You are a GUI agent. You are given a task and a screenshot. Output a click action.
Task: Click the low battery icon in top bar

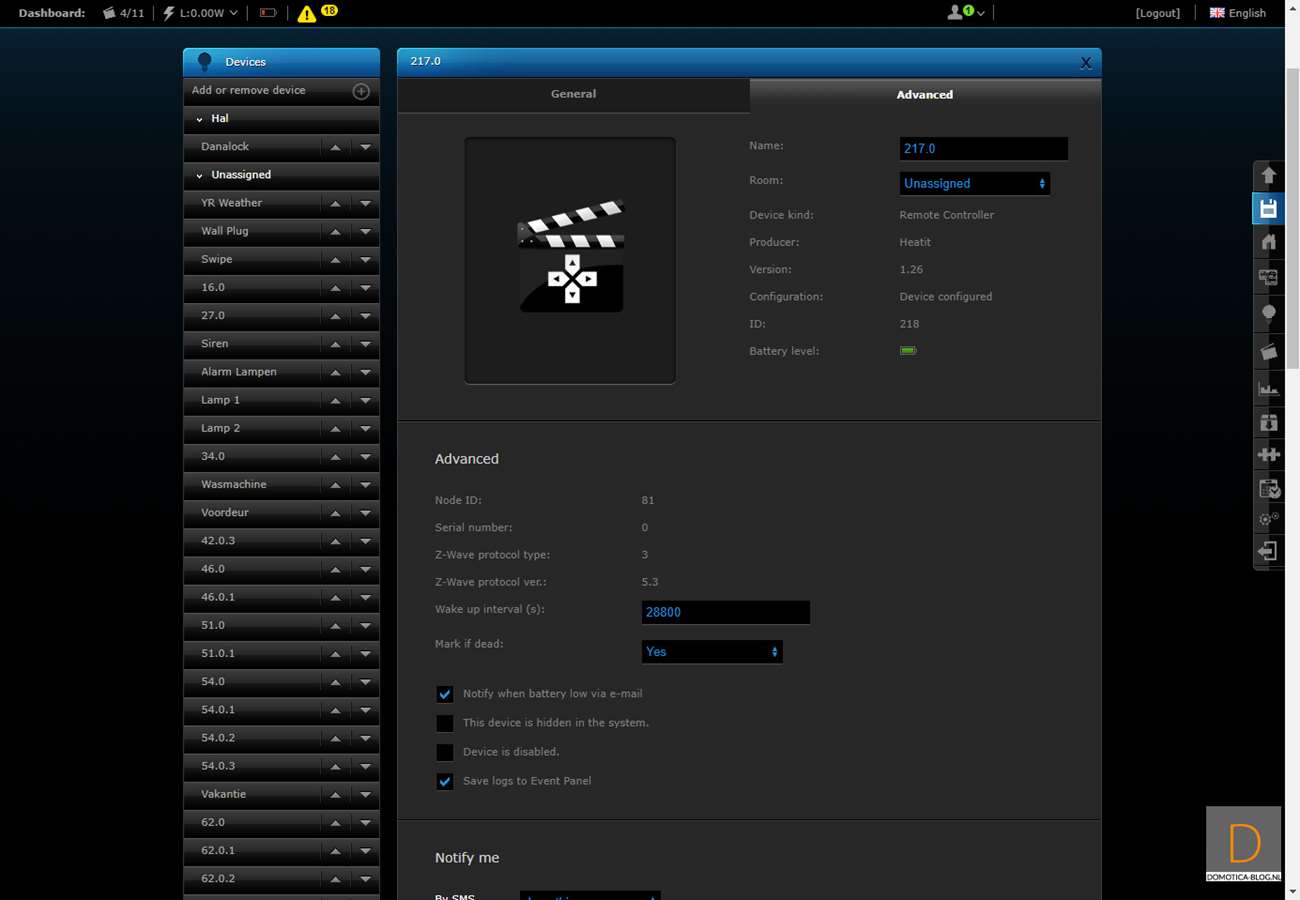coord(268,13)
